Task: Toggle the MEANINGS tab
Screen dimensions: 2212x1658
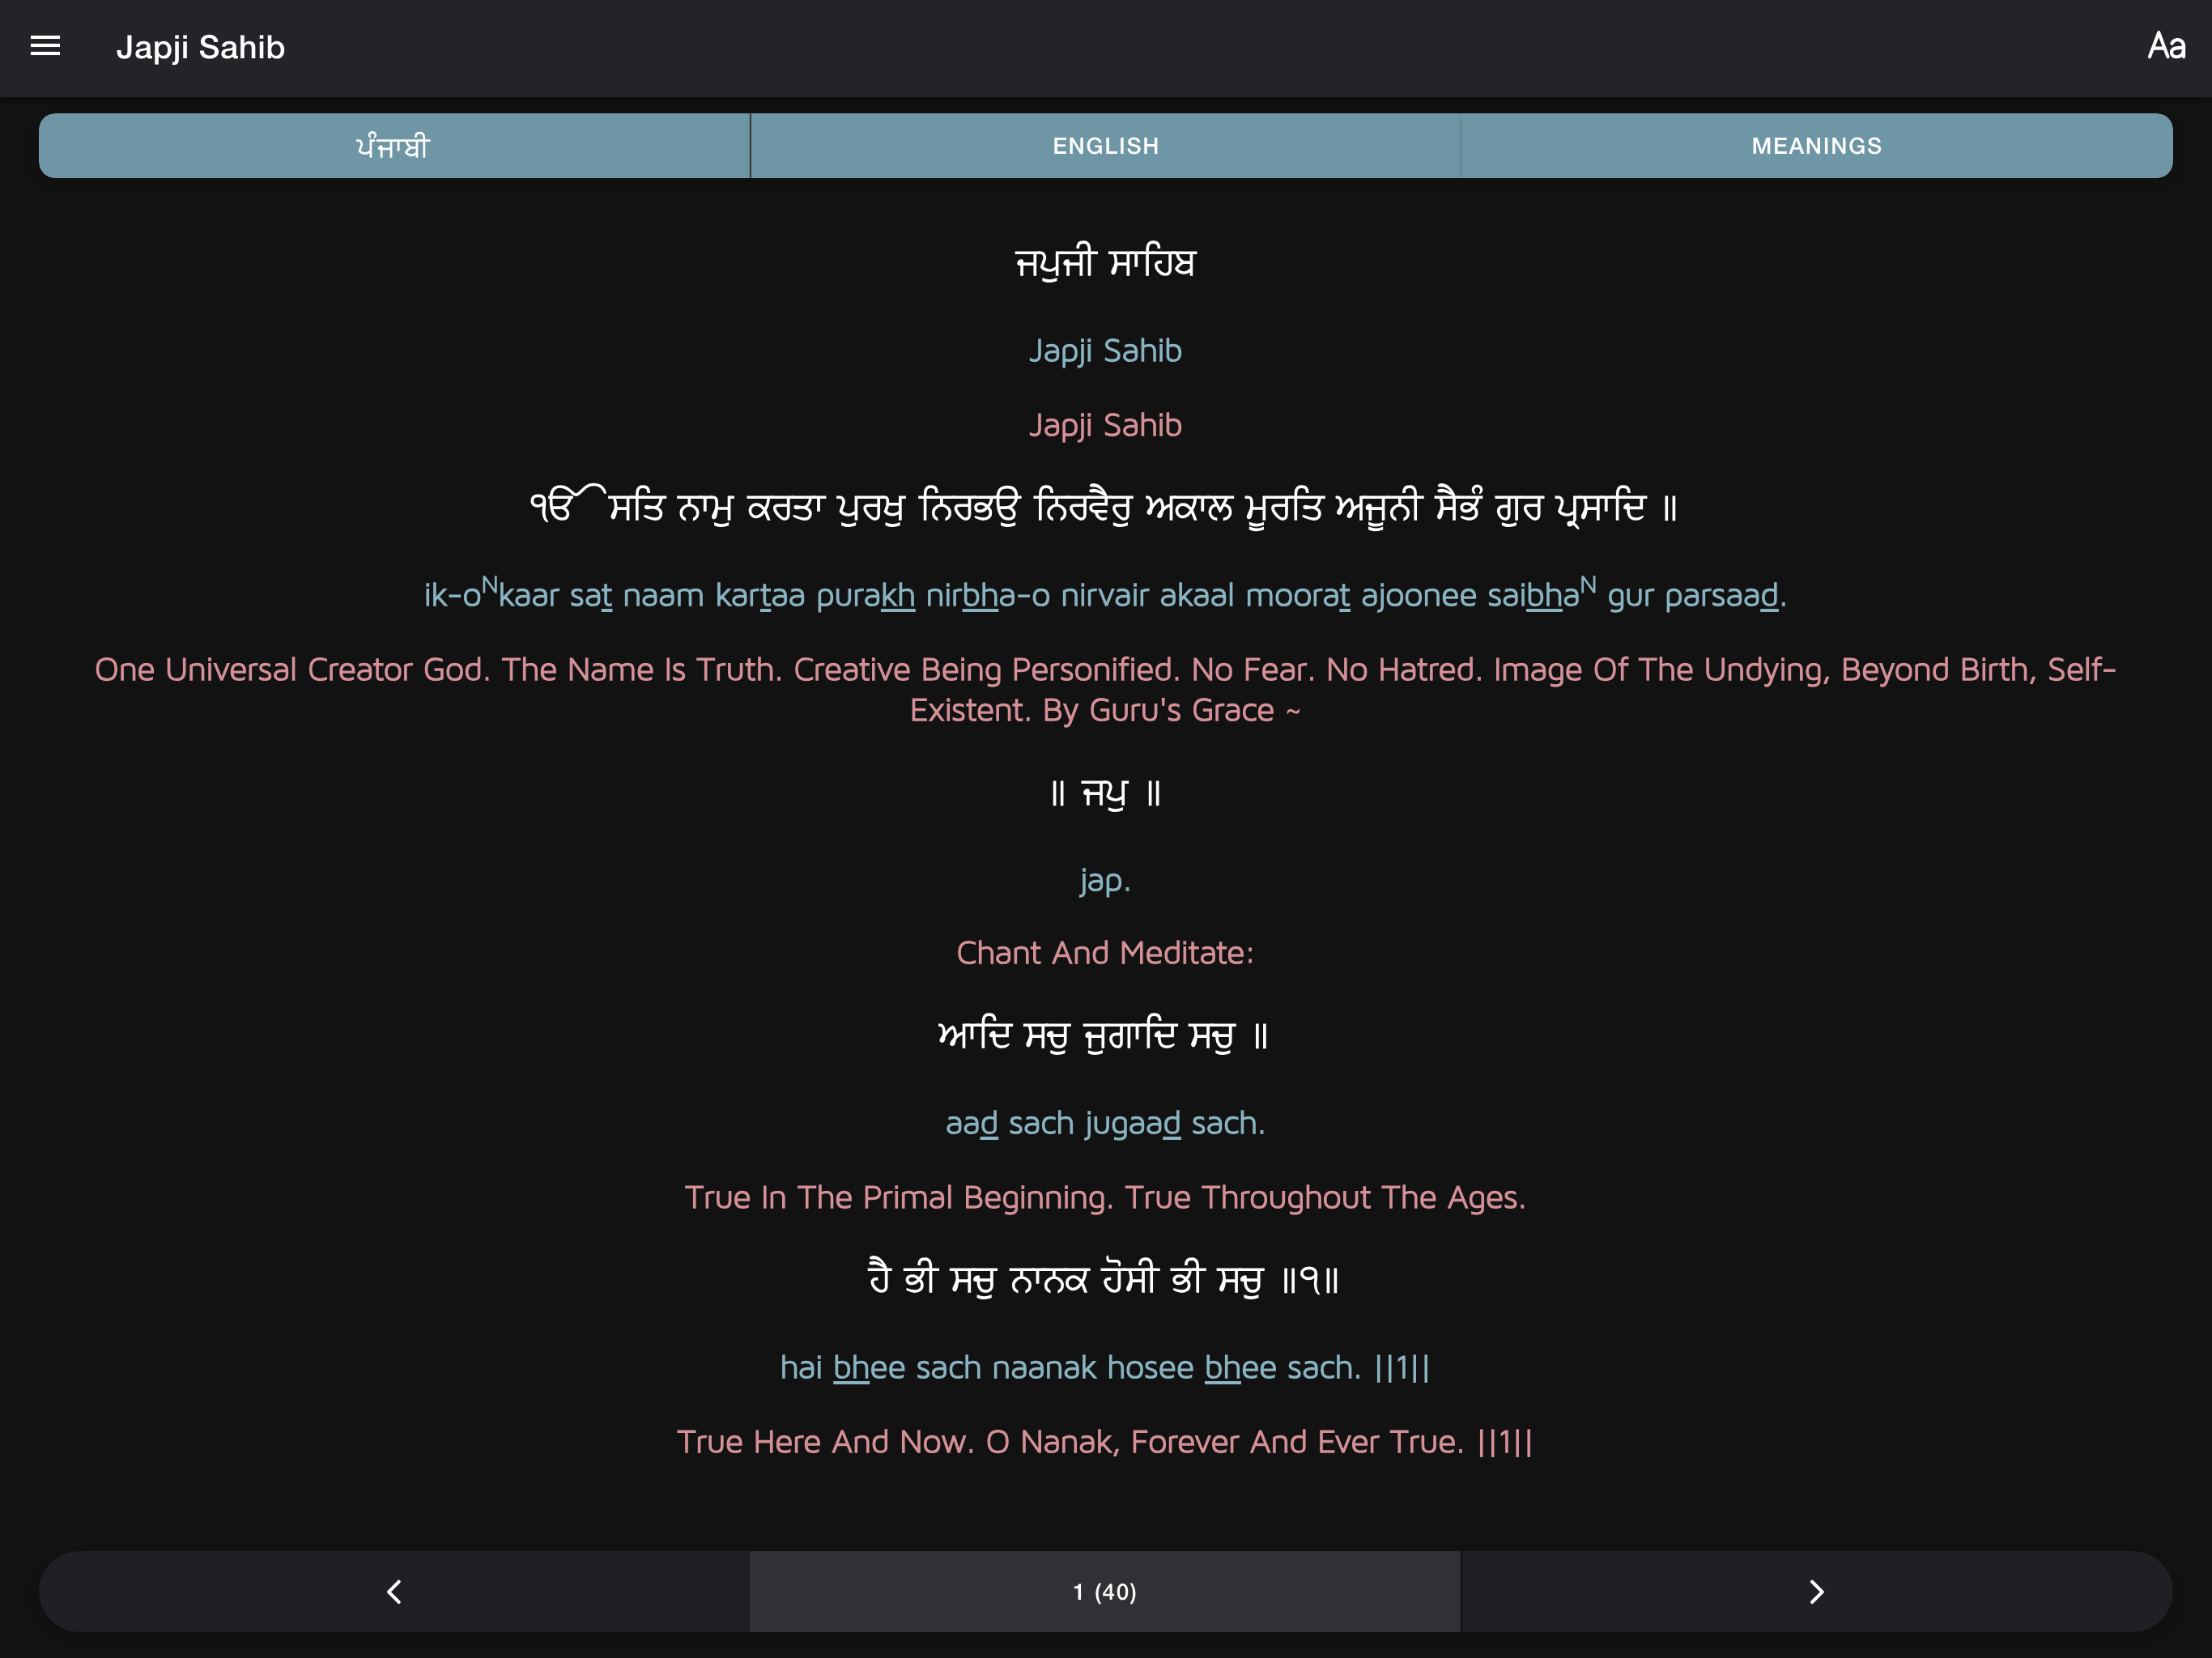Action: click(x=1817, y=146)
